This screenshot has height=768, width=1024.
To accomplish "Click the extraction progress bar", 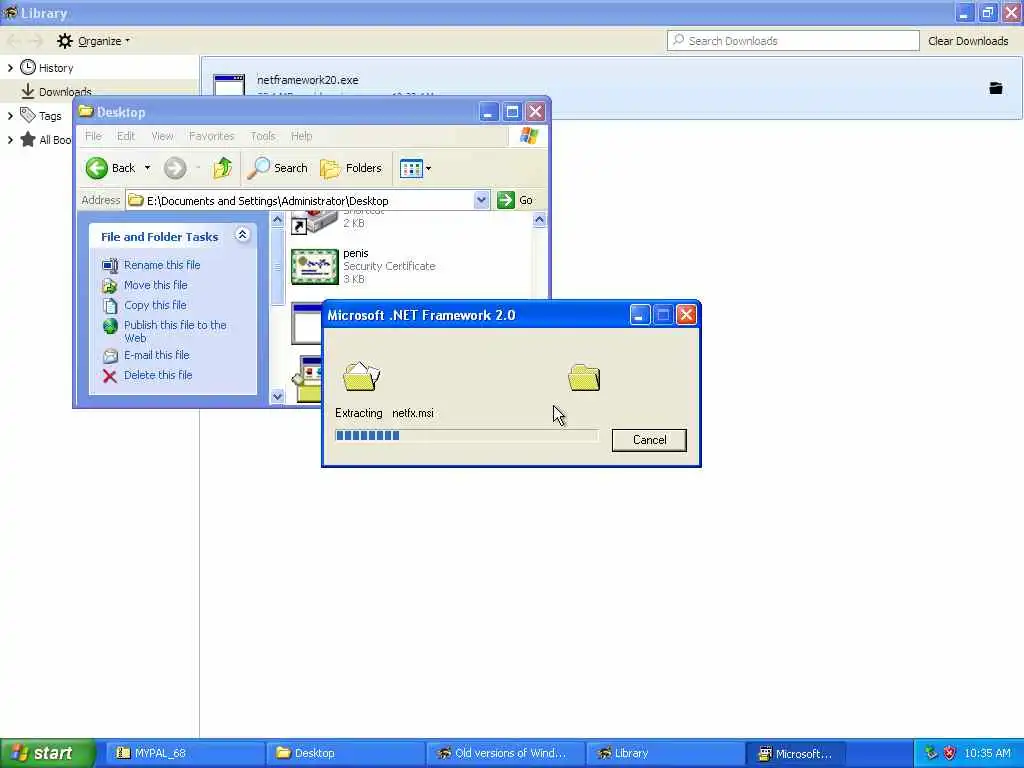I will [x=466, y=436].
